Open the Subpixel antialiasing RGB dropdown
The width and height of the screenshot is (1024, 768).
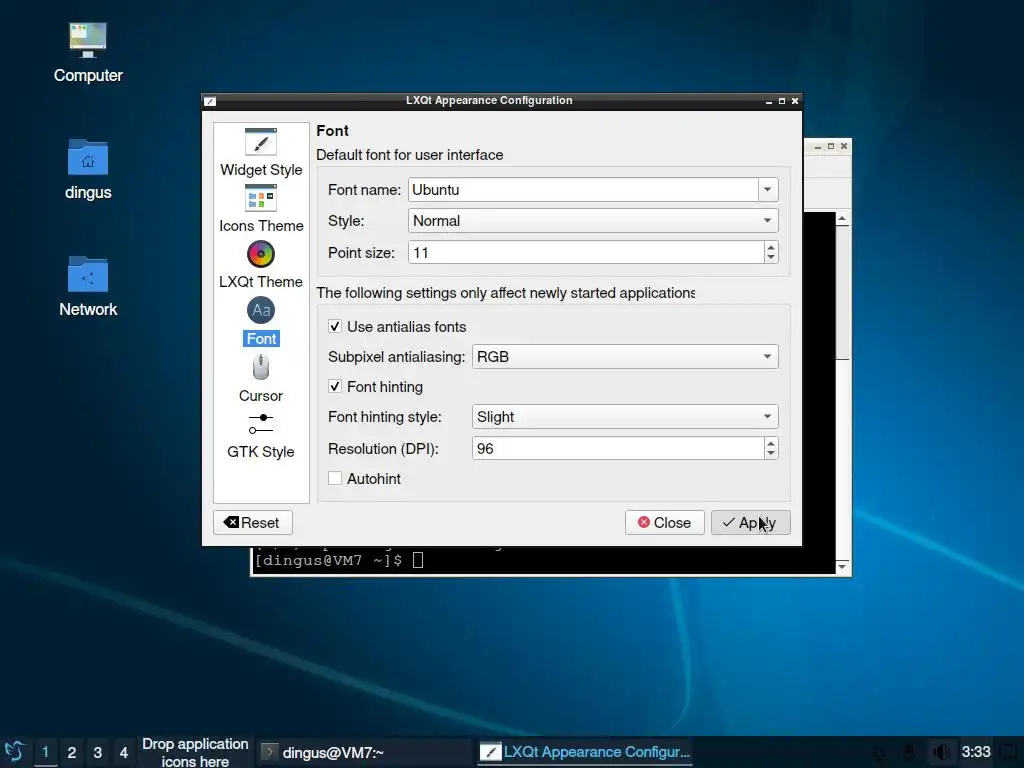click(x=625, y=357)
